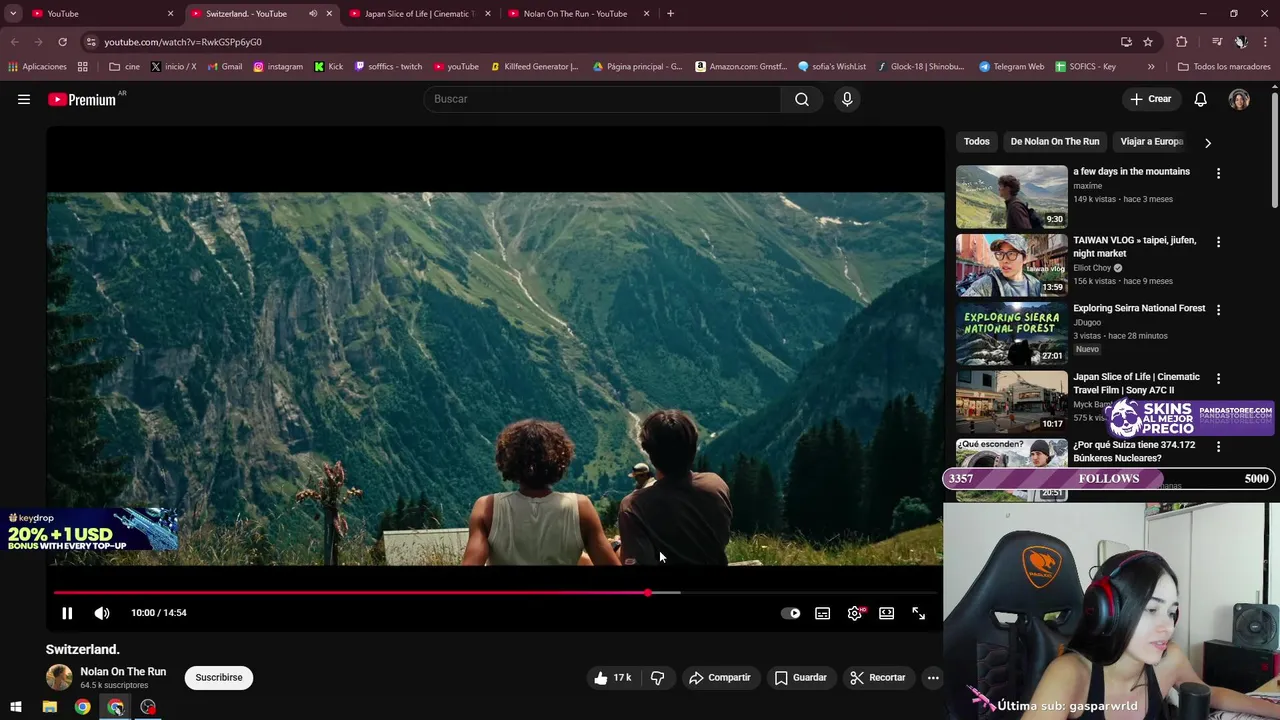The image size is (1280, 720).
Task: Dislike the Switzerland video
Action: point(658,678)
